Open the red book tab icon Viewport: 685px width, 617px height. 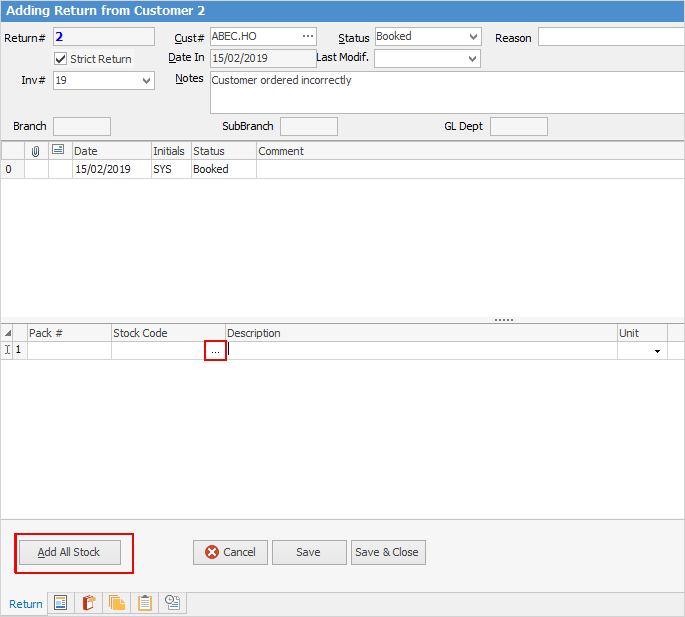[89, 603]
